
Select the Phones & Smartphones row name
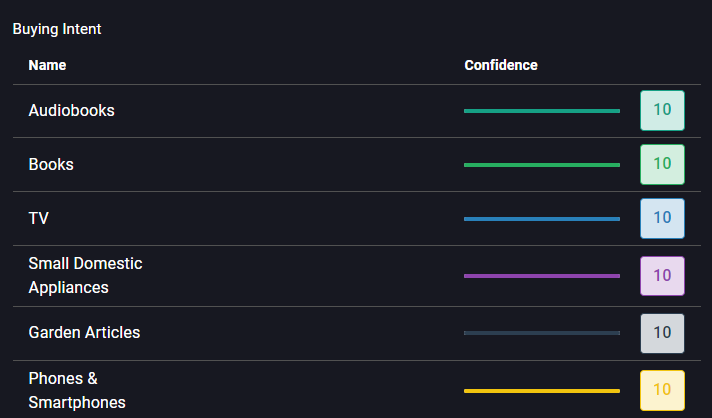coord(77,390)
